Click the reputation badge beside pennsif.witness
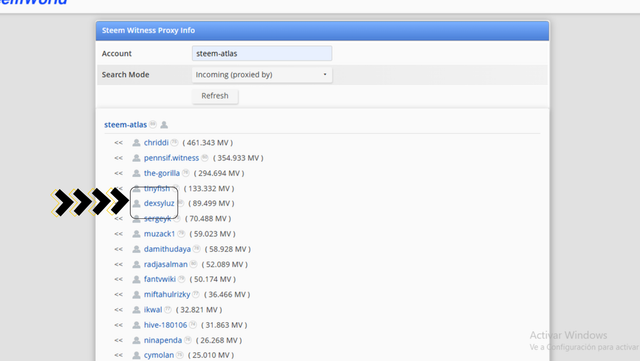Screen dimensions: 640x361 [x=205, y=157]
